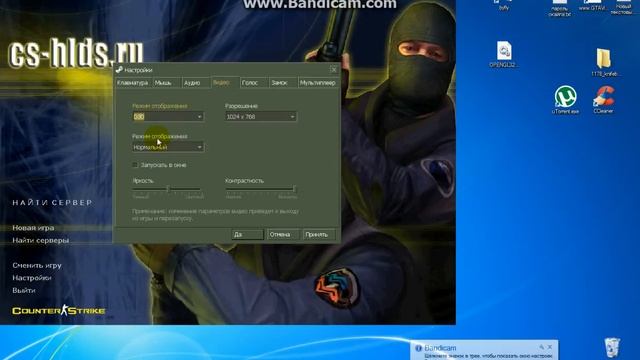Image resolution: width=640 pixels, height=360 pixels.
Task: Click the pin icon on Bandicam notification
Action: click(542, 347)
